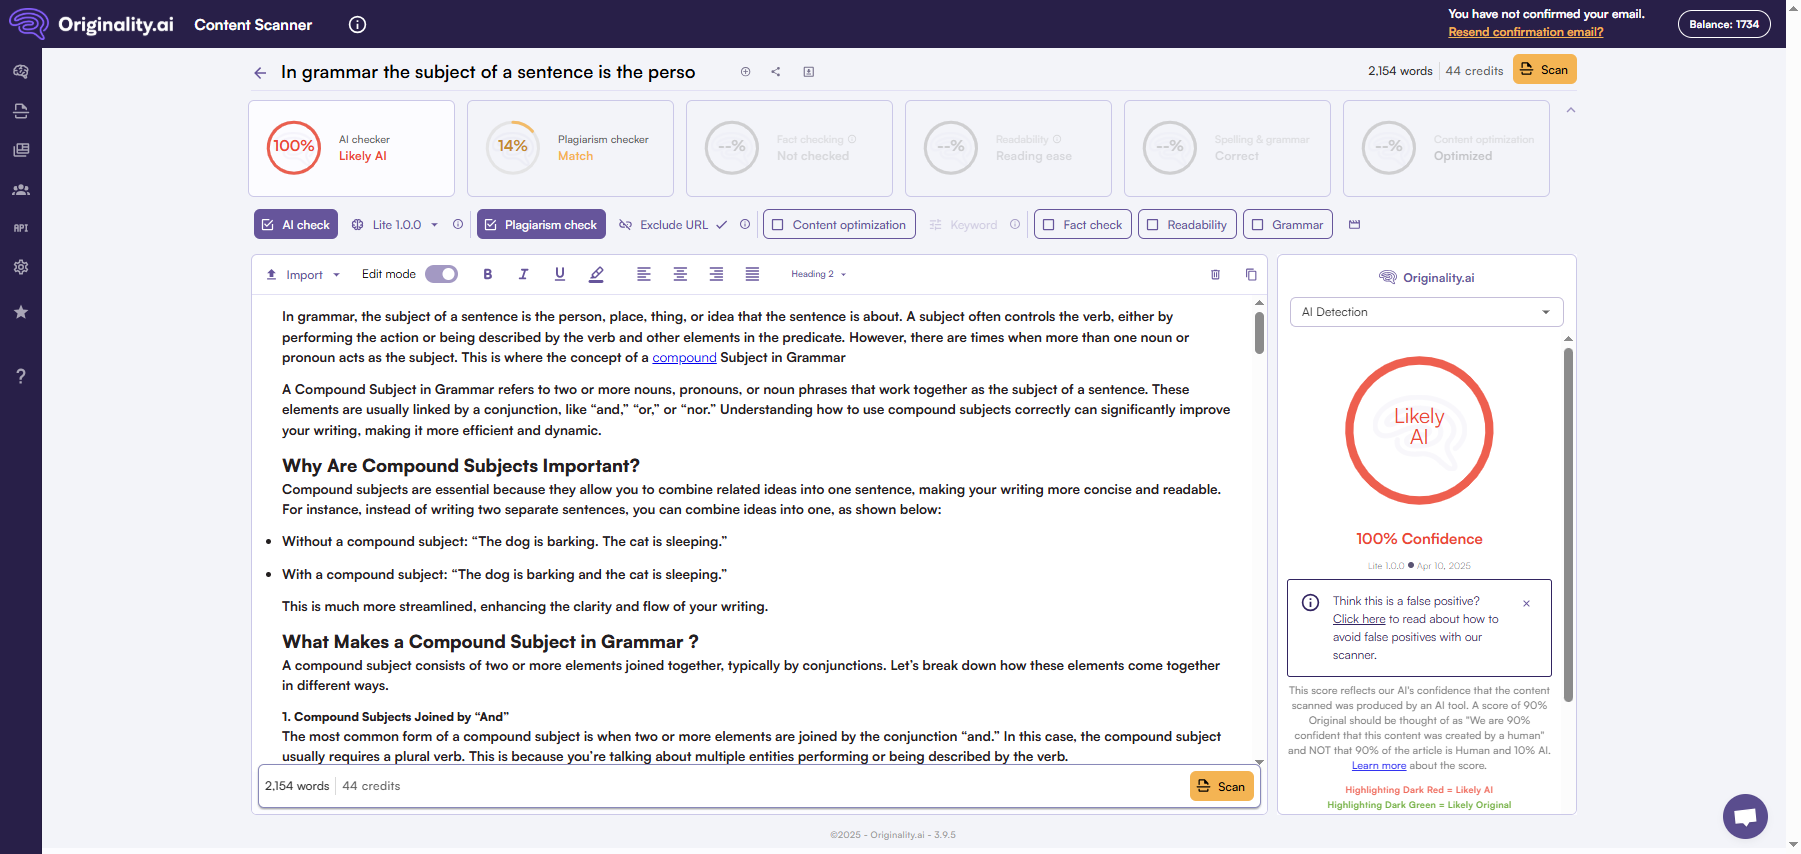
Task: Go back using the left arrow
Action: tap(260, 73)
